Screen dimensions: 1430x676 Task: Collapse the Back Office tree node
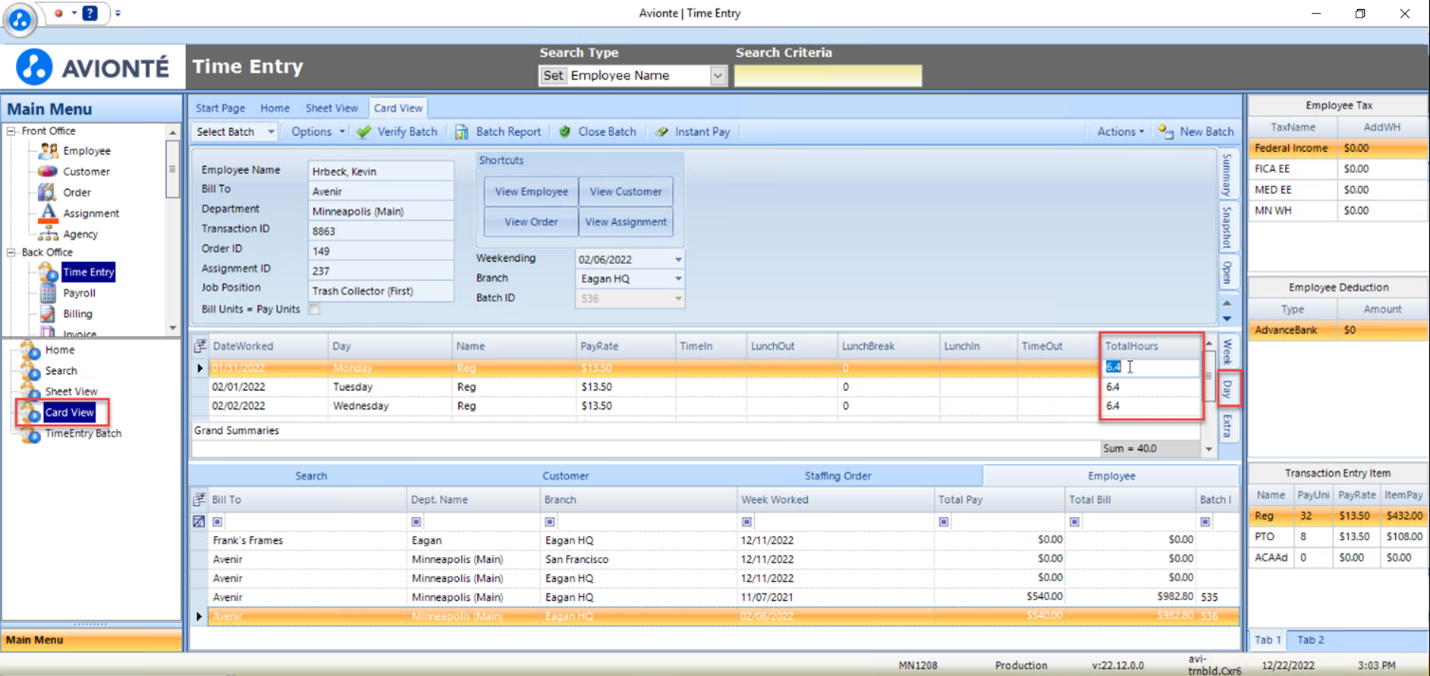(11, 252)
